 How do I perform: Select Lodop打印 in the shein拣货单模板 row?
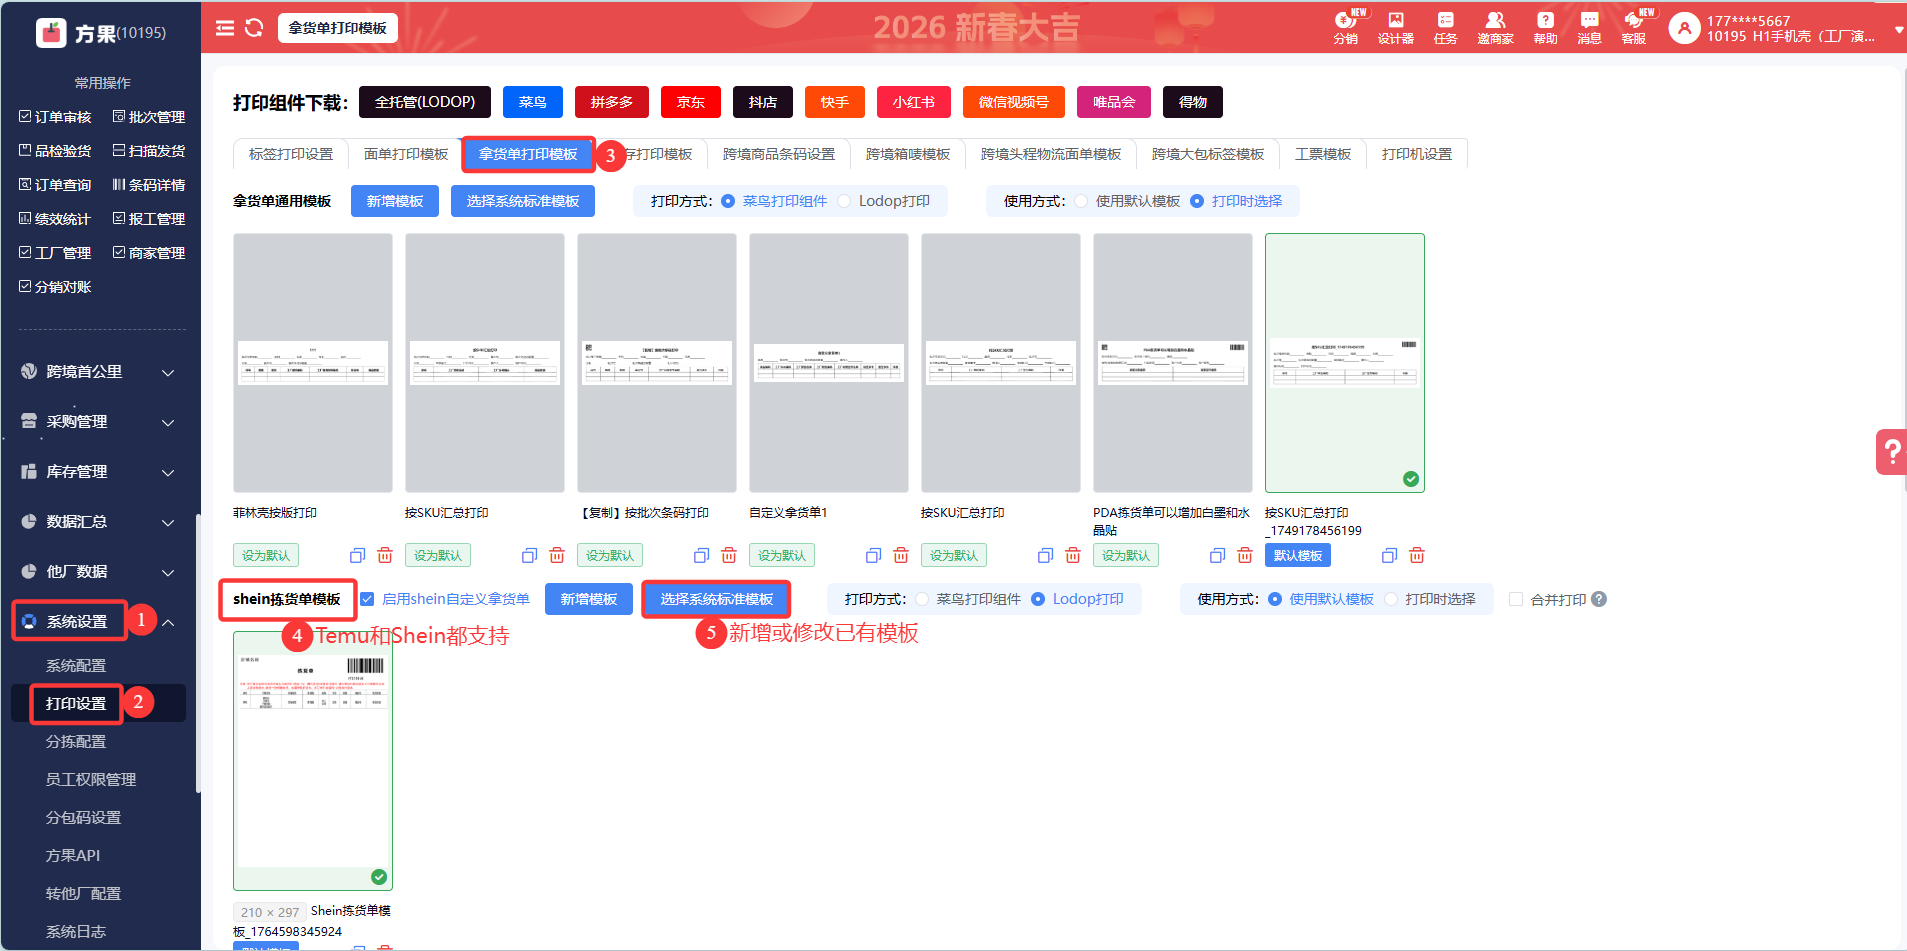[x=1038, y=599]
